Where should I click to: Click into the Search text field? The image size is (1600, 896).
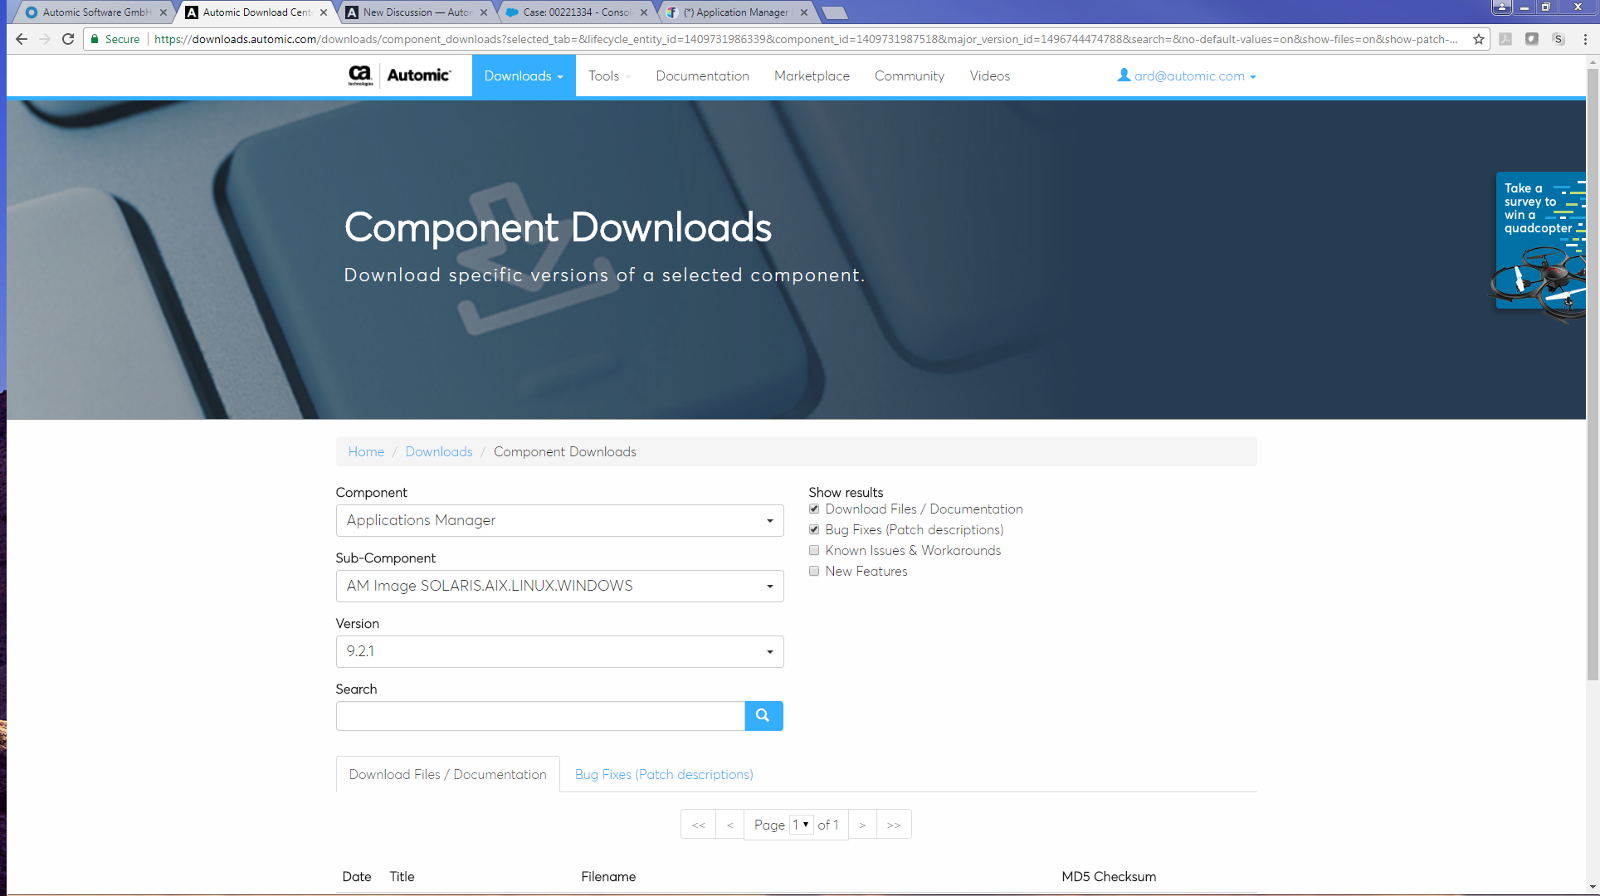point(540,716)
